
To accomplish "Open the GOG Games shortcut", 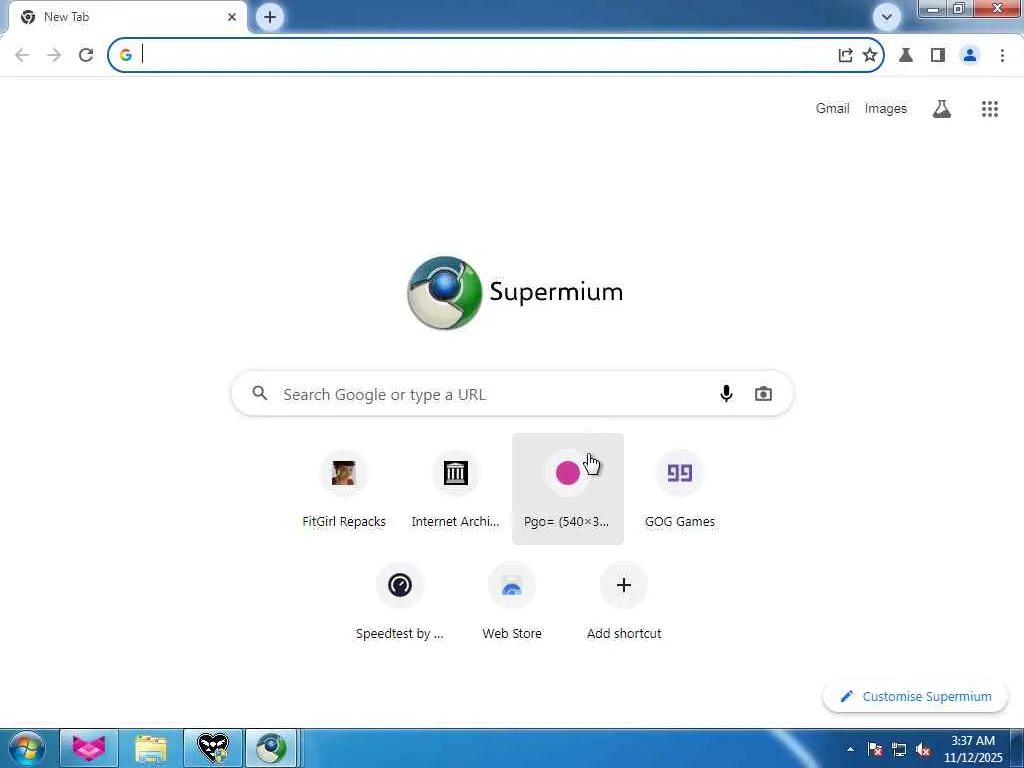I will point(680,488).
